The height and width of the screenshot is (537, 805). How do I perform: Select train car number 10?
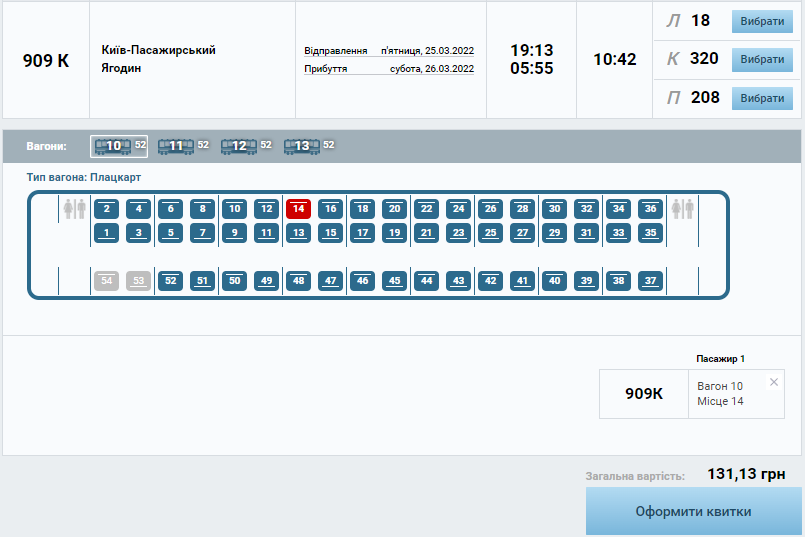tap(118, 146)
